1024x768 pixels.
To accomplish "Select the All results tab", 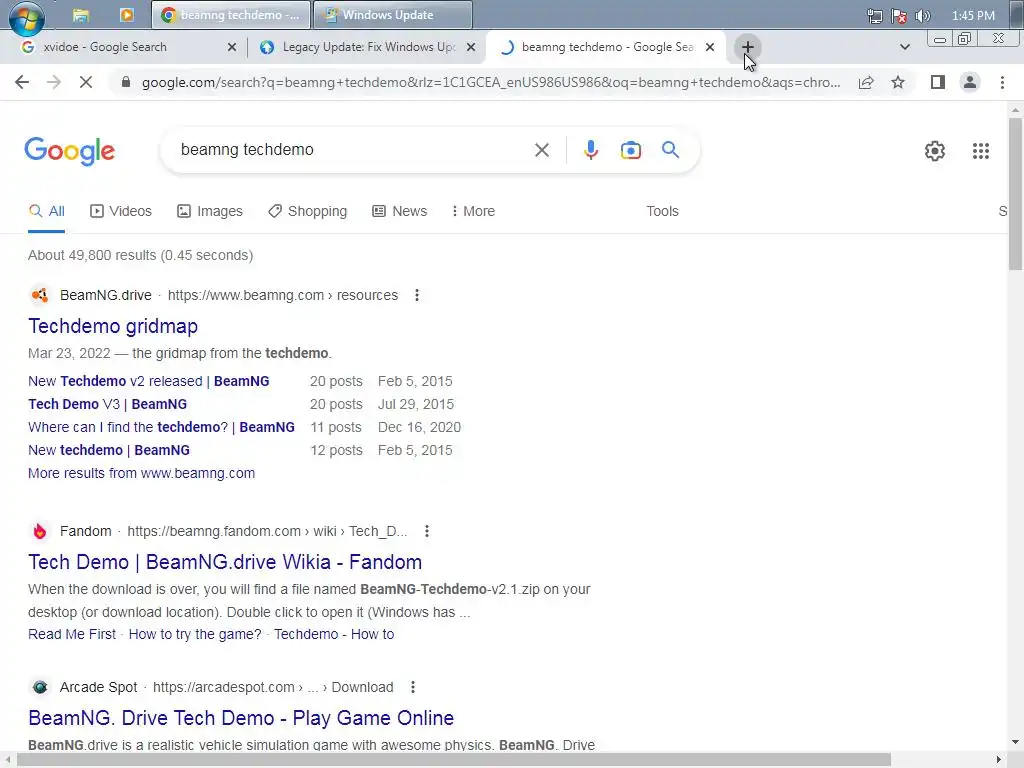I will [x=46, y=211].
